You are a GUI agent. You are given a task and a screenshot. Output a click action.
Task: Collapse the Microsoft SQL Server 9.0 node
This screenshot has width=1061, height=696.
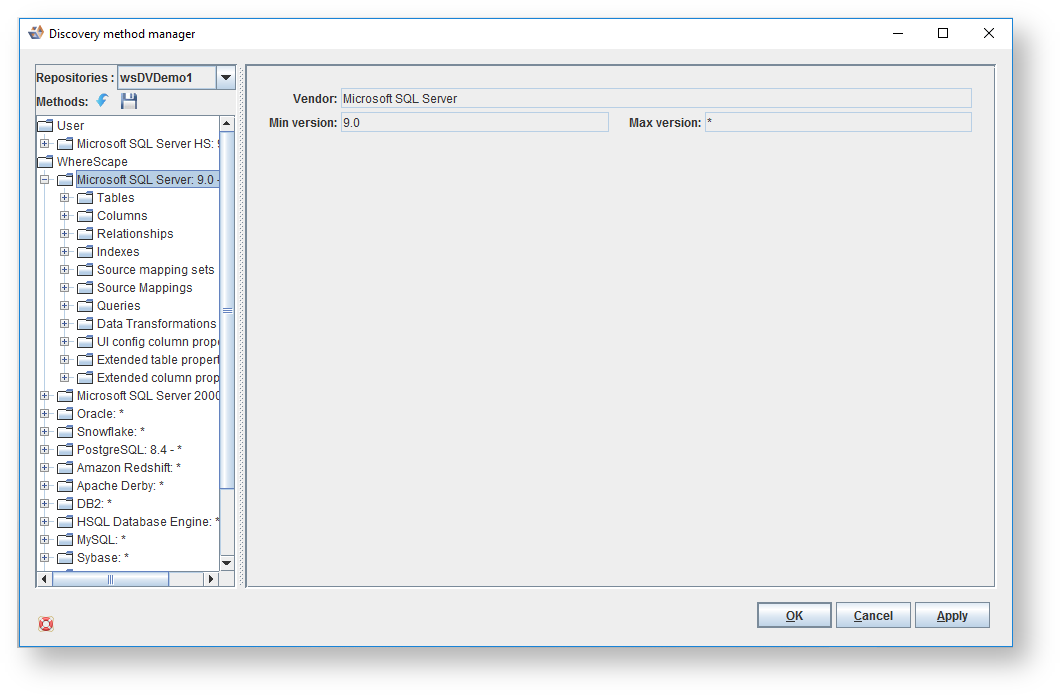tap(45, 180)
